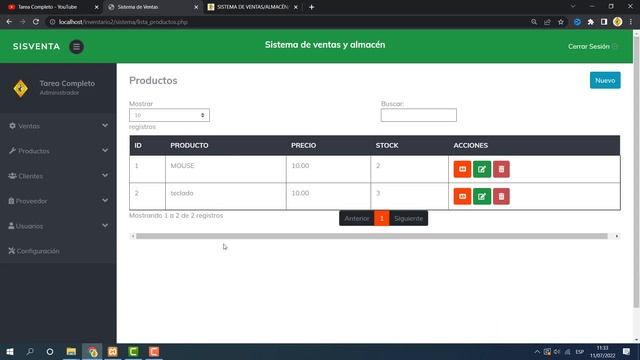Screen dimensions: 640x360
Task: Click the horizontal table scrollbar
Action: coord(371,236)
